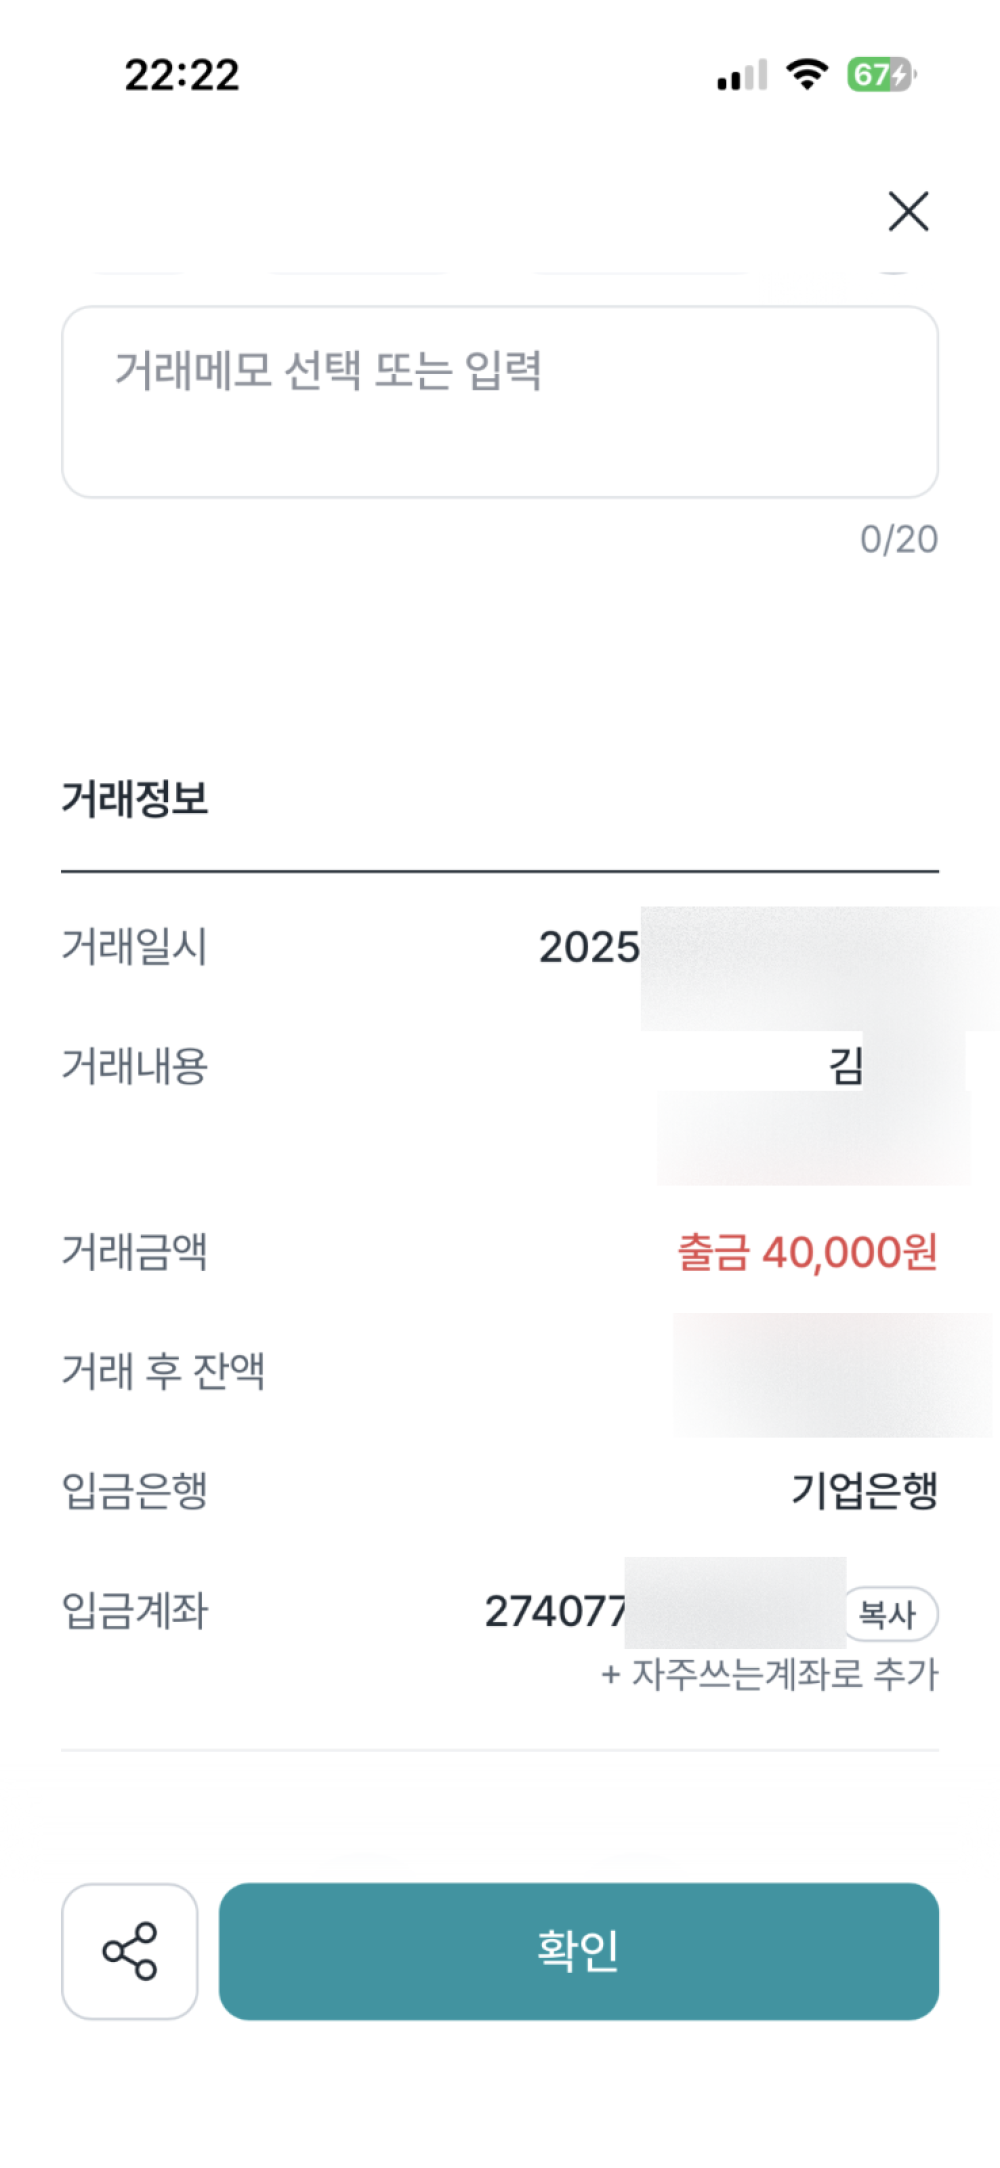1000x2168 pixels.
Task: Tap the 0/20 character counter
Action: [898, 540]
